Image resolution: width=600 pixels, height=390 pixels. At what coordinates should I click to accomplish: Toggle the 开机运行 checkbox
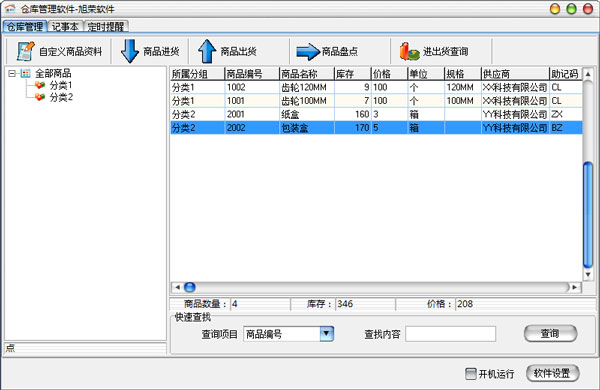pyautogui.click(x=471, y=374)
